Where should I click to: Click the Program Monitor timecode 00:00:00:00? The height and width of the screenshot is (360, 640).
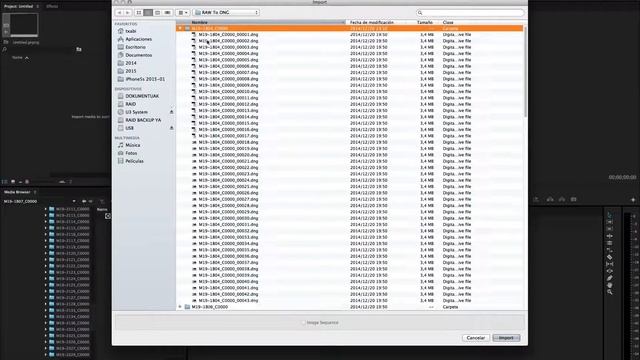click(x=622, y=177)
